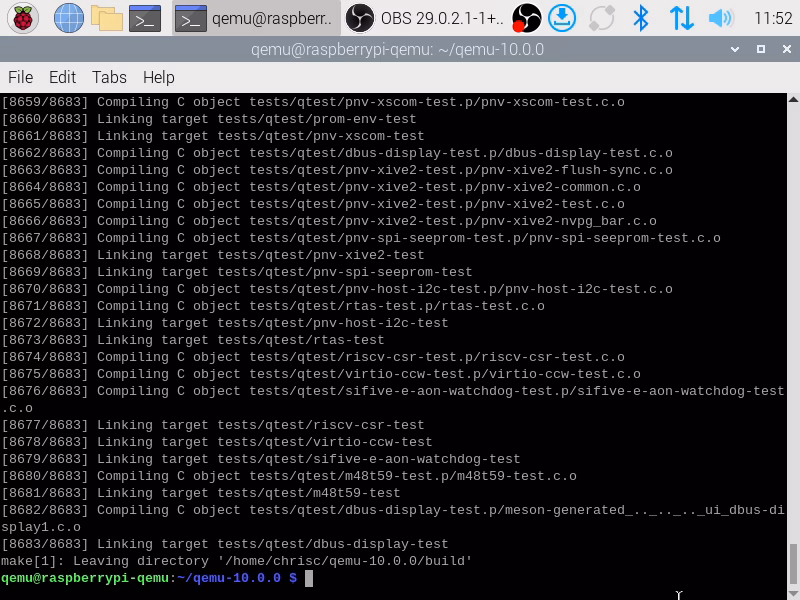
Task: Open the Bluetooth tray menu
Action: (x=641, y=18)
